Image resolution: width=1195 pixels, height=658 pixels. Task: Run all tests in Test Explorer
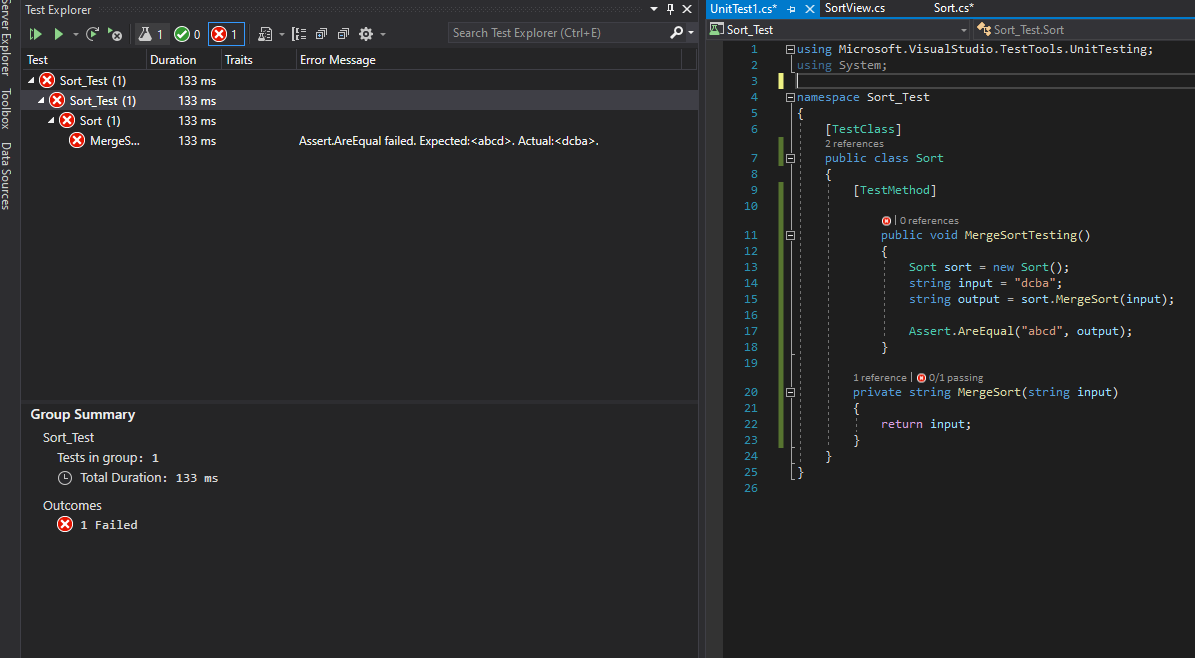coord(35,34)
